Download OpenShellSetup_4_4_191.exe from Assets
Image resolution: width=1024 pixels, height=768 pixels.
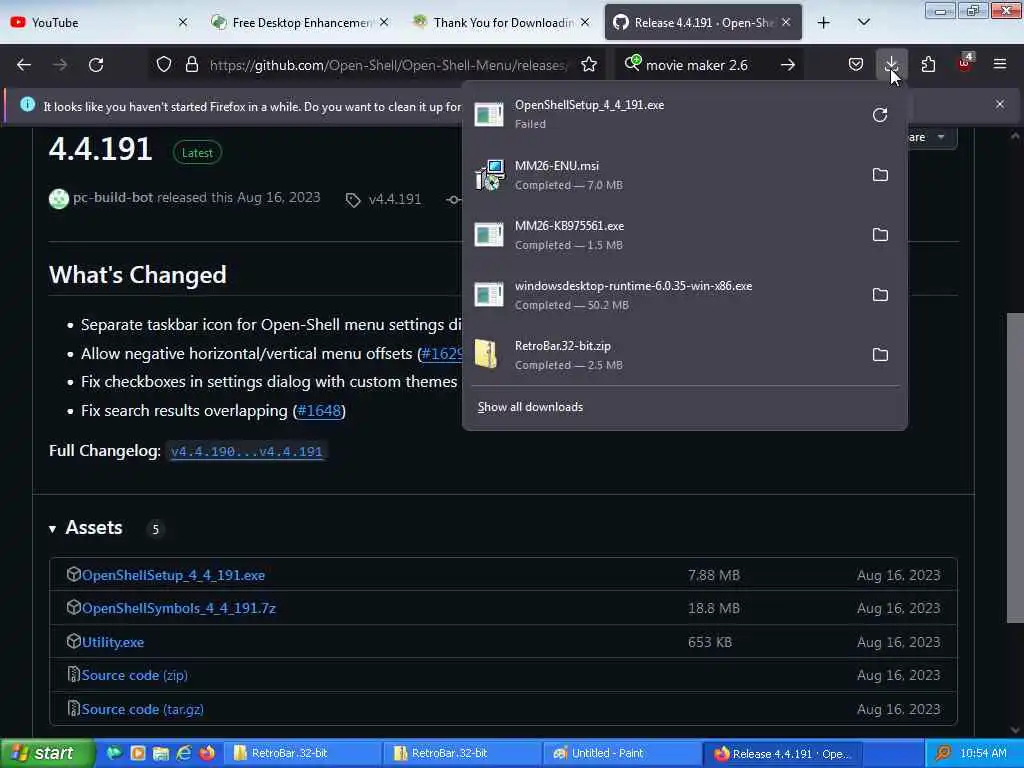pyautogui.click(x=173, y=575)
